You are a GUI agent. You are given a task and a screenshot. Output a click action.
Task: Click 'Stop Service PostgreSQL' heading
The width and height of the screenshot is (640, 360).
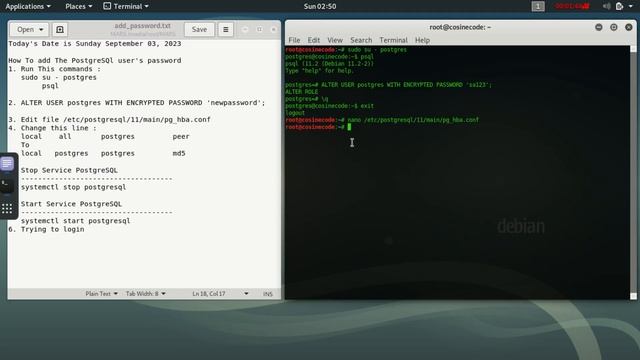(69, 170)
